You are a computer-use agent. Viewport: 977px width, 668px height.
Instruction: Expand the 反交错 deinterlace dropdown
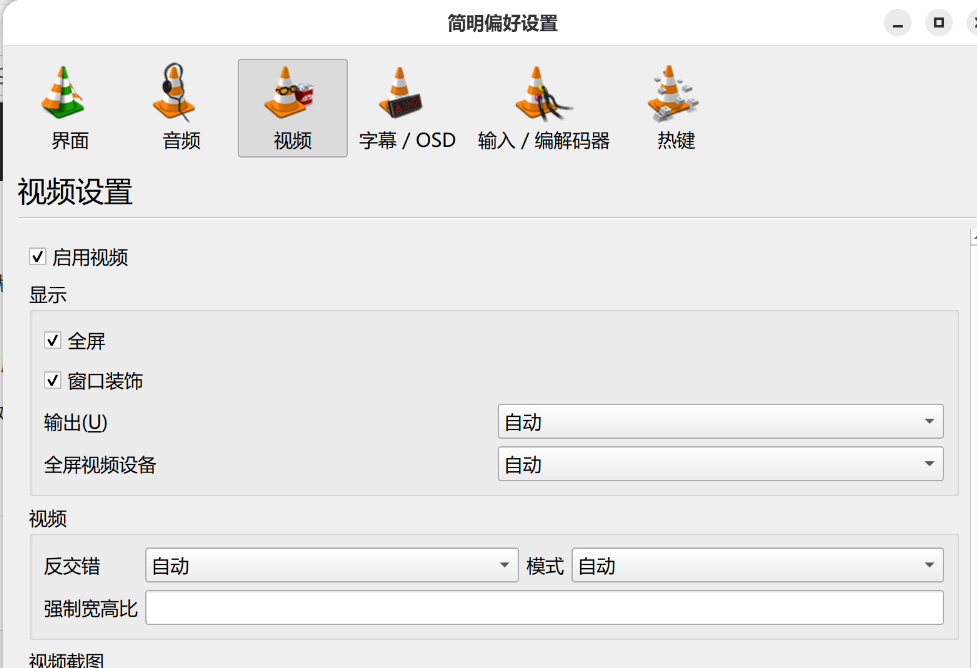point(331,565)
